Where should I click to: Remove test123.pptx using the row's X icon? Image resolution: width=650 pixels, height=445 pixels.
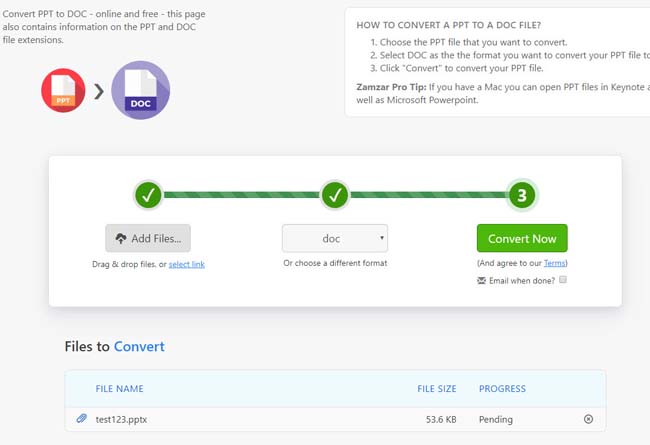588,419
